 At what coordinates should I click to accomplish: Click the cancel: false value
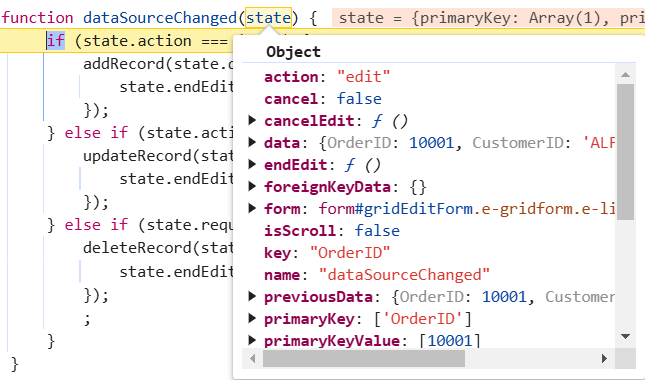(359, 99)
